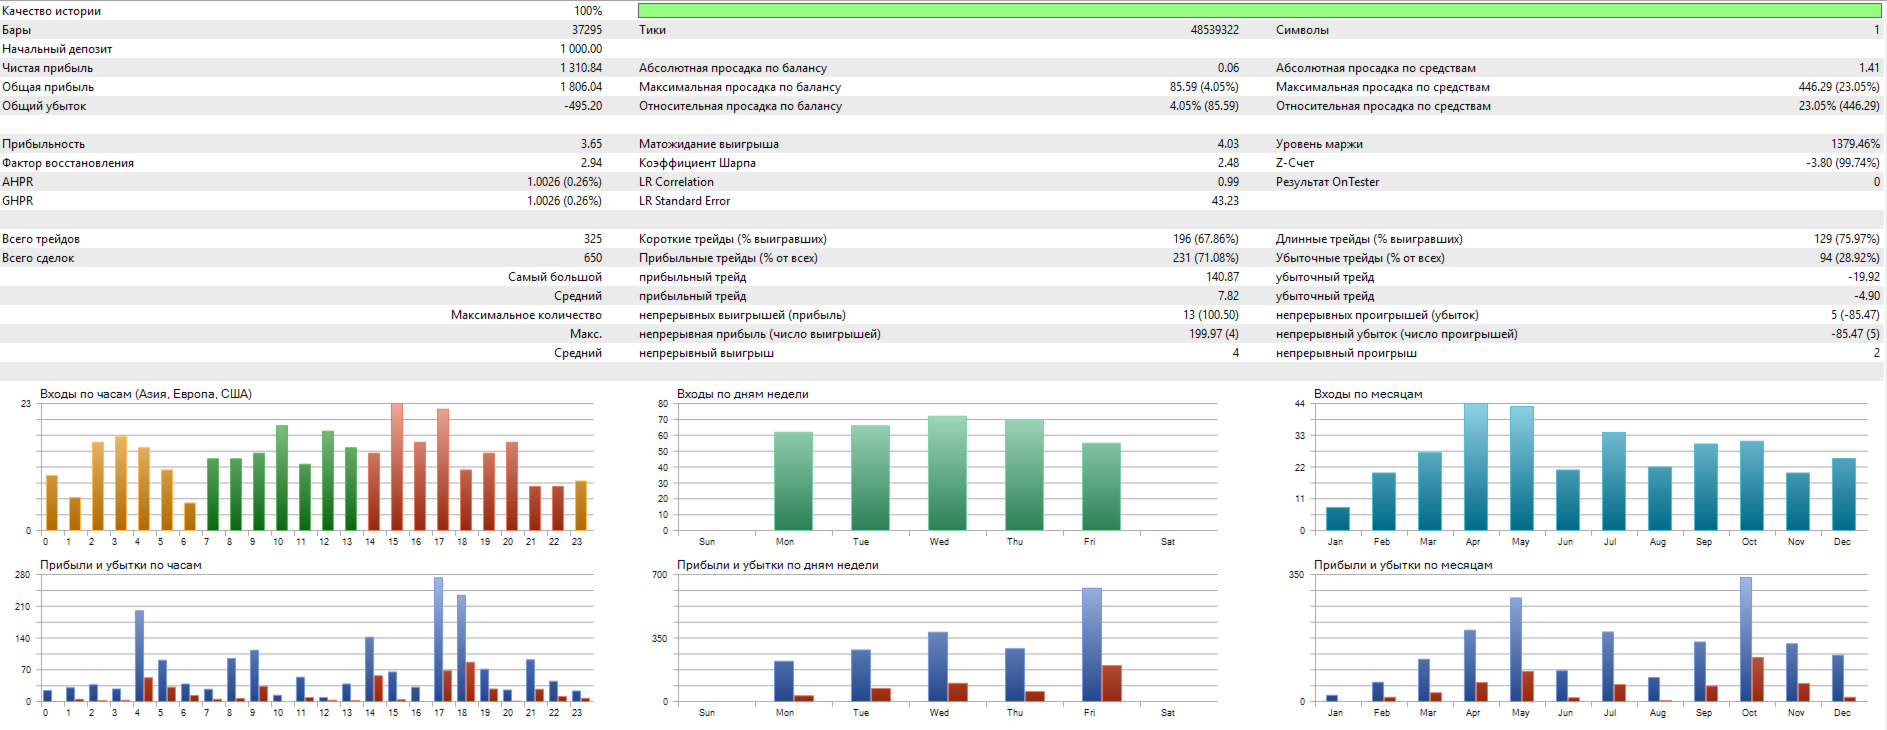1887x730 pixels.
Task: Click the Тики value 48539322
Action: 1213,30
